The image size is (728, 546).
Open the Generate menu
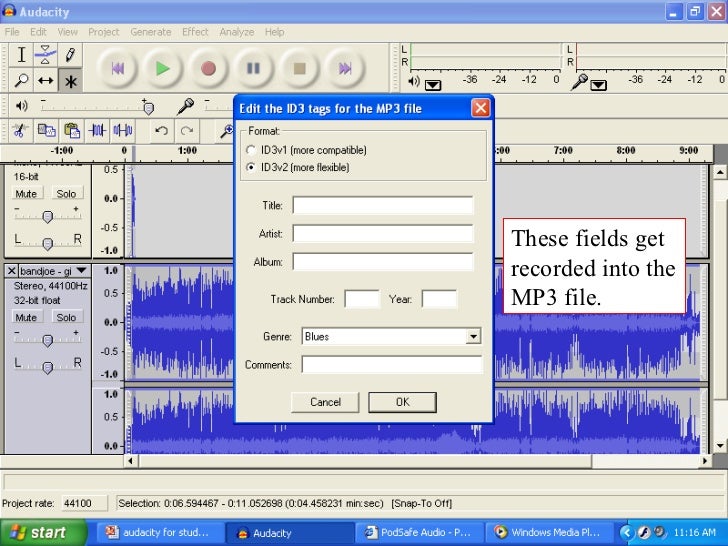(151, 32)
